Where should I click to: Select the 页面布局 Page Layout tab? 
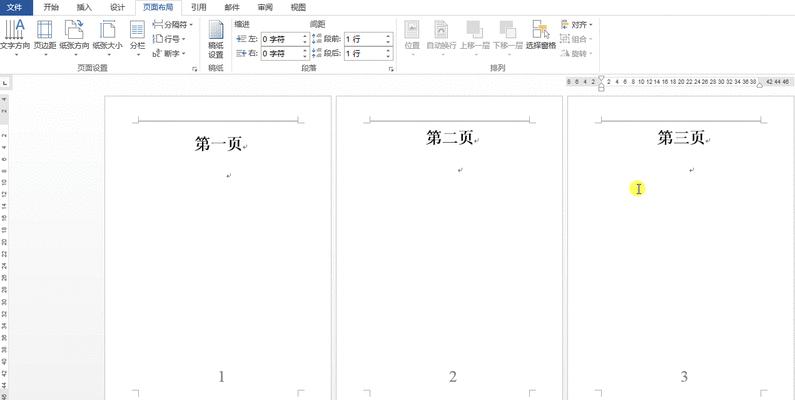coord(158,7)
